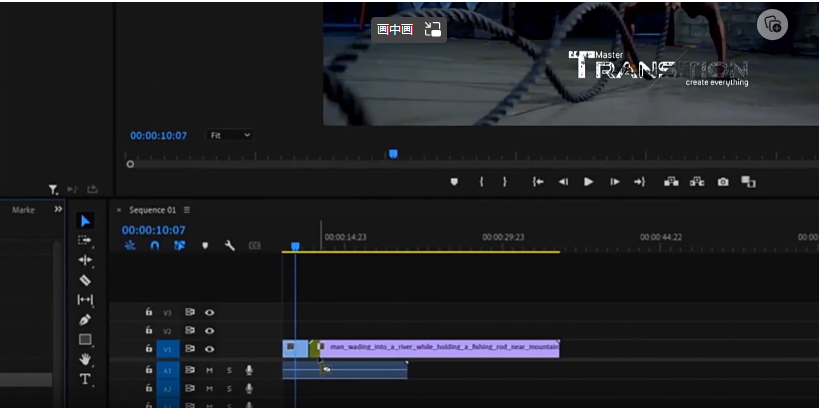Choose the Rectangle tool
Image resolution: width=820 pixels, height=408 pixels.
tap(85, 339)
